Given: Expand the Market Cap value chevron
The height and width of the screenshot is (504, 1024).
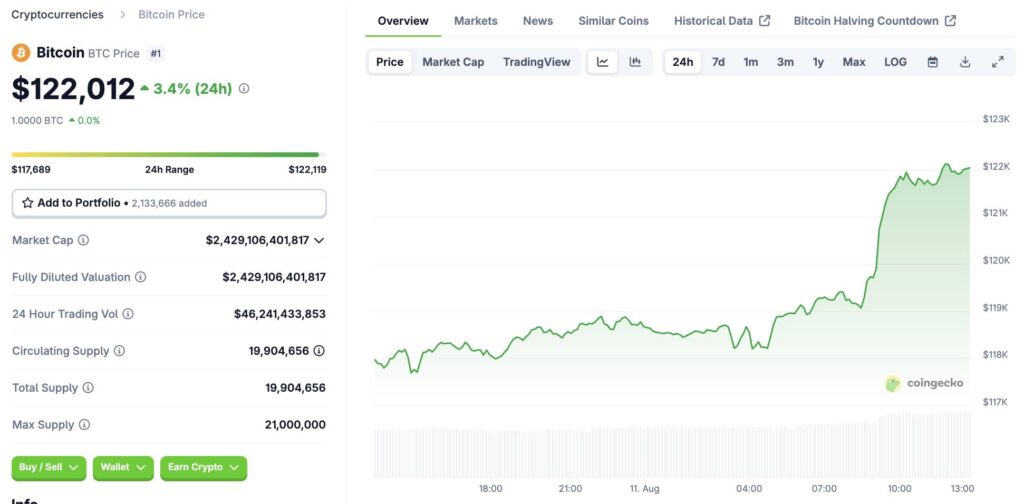Looking at the screenshot, I should click(319, 240).
